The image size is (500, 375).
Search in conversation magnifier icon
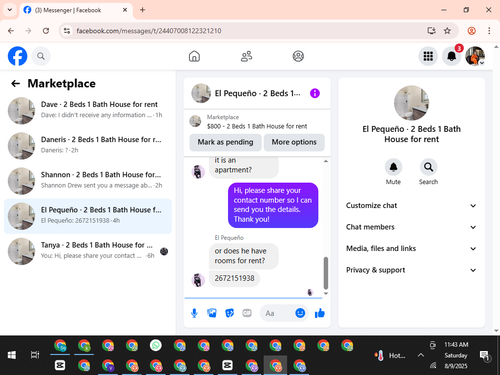428,167
